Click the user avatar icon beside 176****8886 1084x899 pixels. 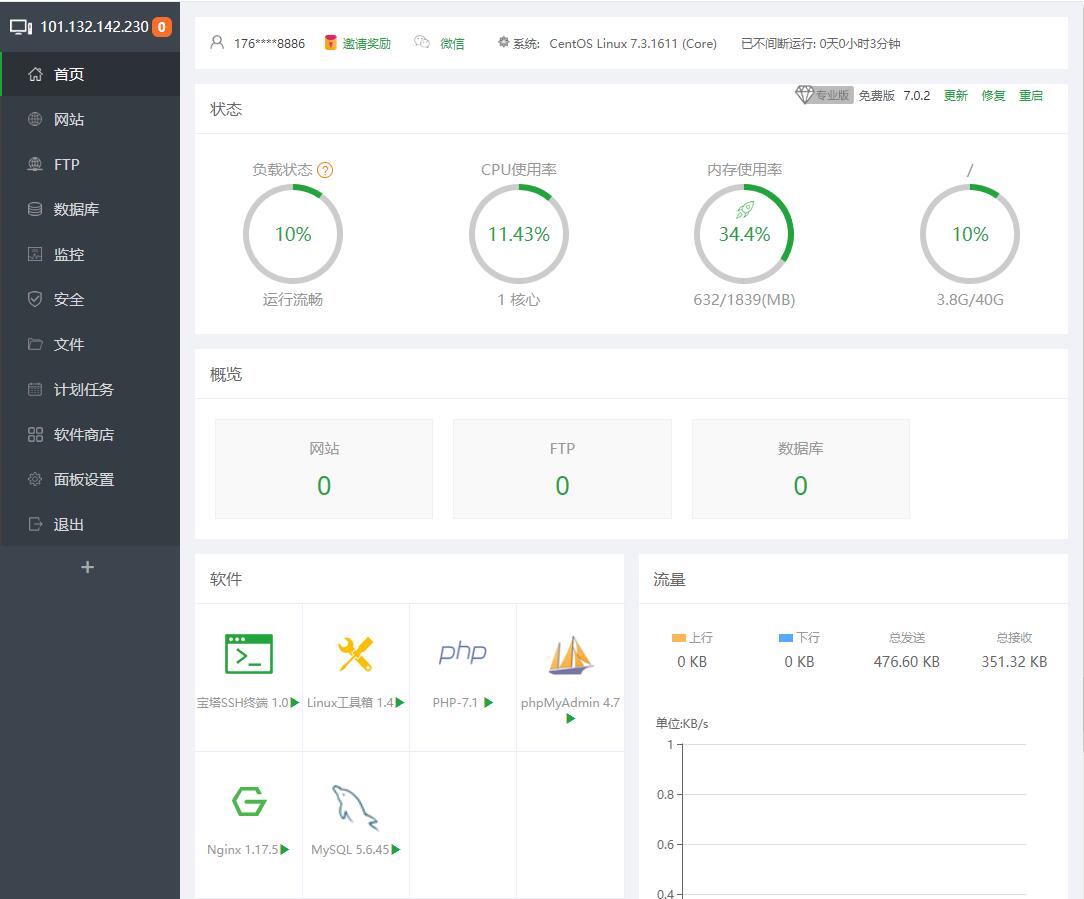217,43
